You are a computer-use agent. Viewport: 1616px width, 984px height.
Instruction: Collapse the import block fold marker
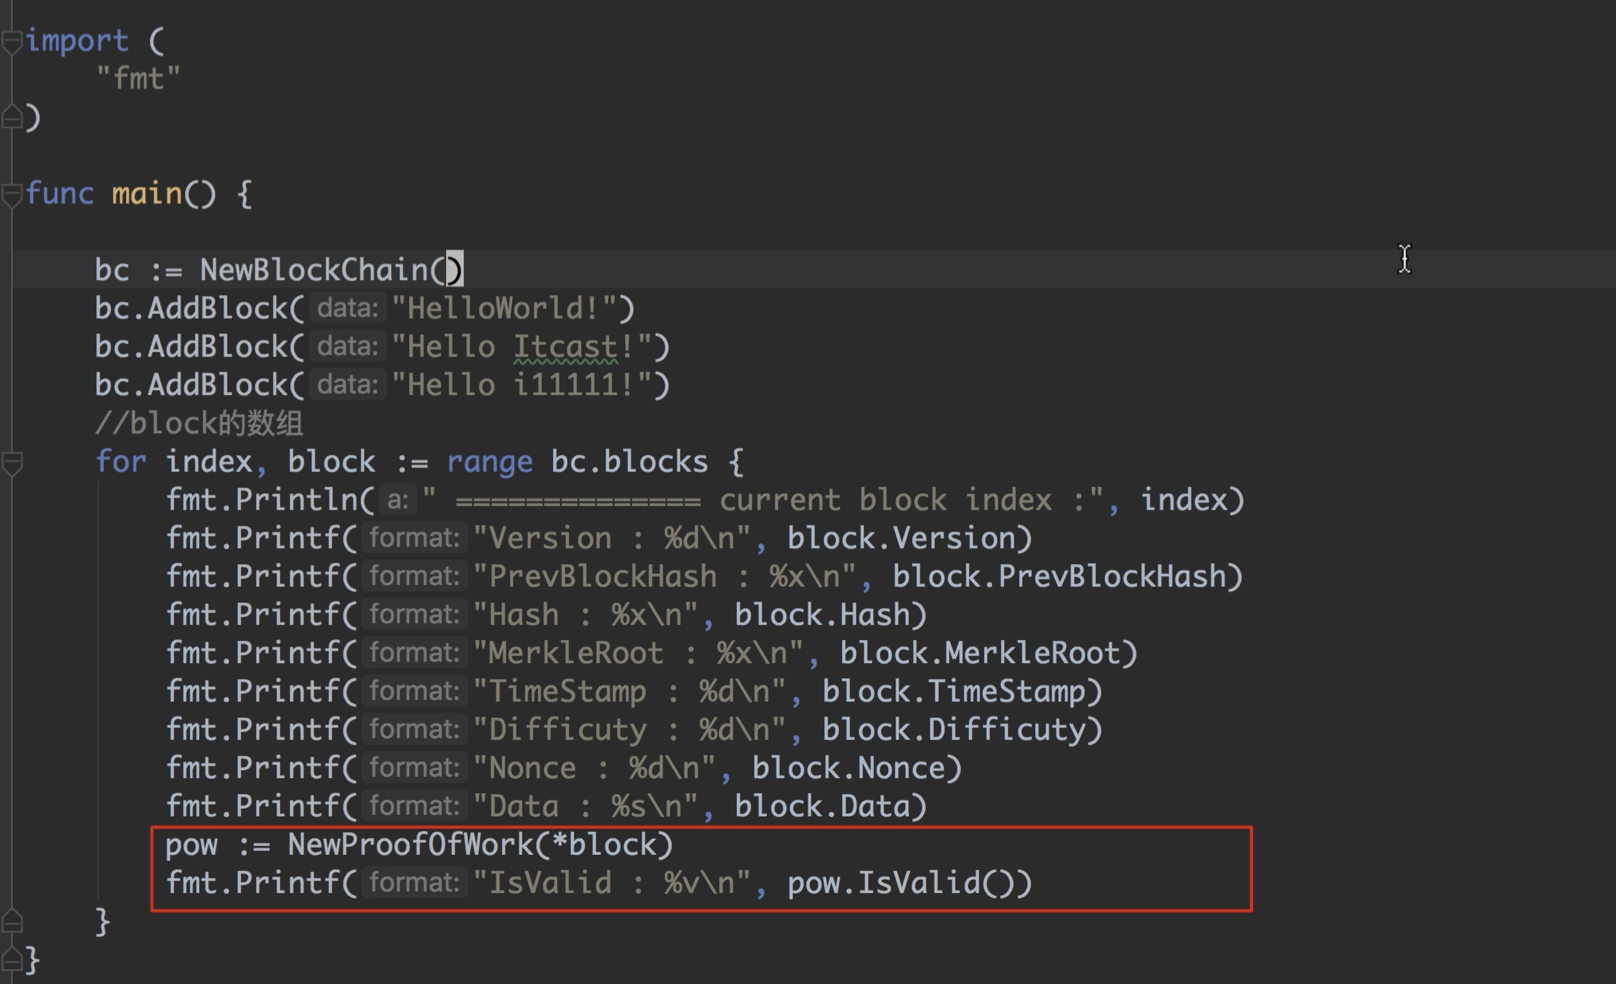(x=12, y=42)
